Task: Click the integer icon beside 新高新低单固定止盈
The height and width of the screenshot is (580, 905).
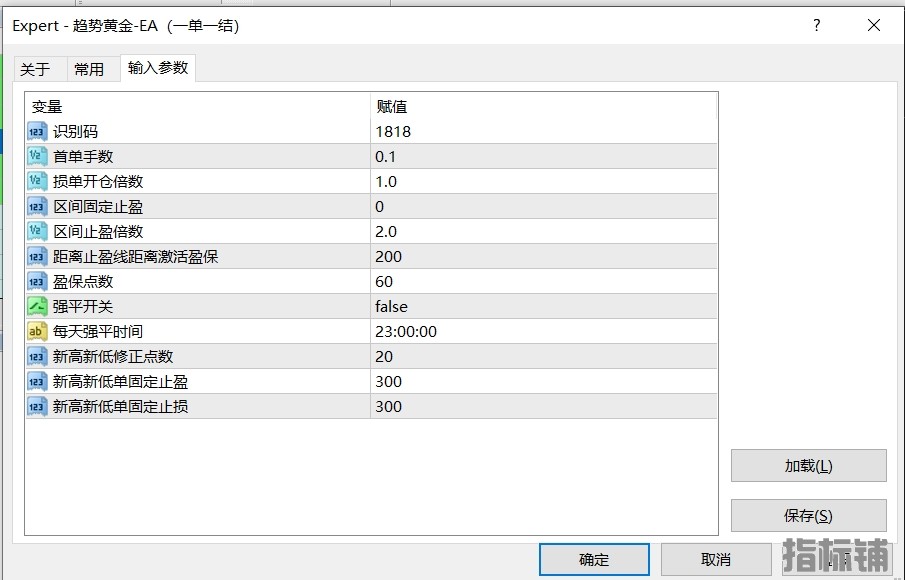Action: coord(37,381)
